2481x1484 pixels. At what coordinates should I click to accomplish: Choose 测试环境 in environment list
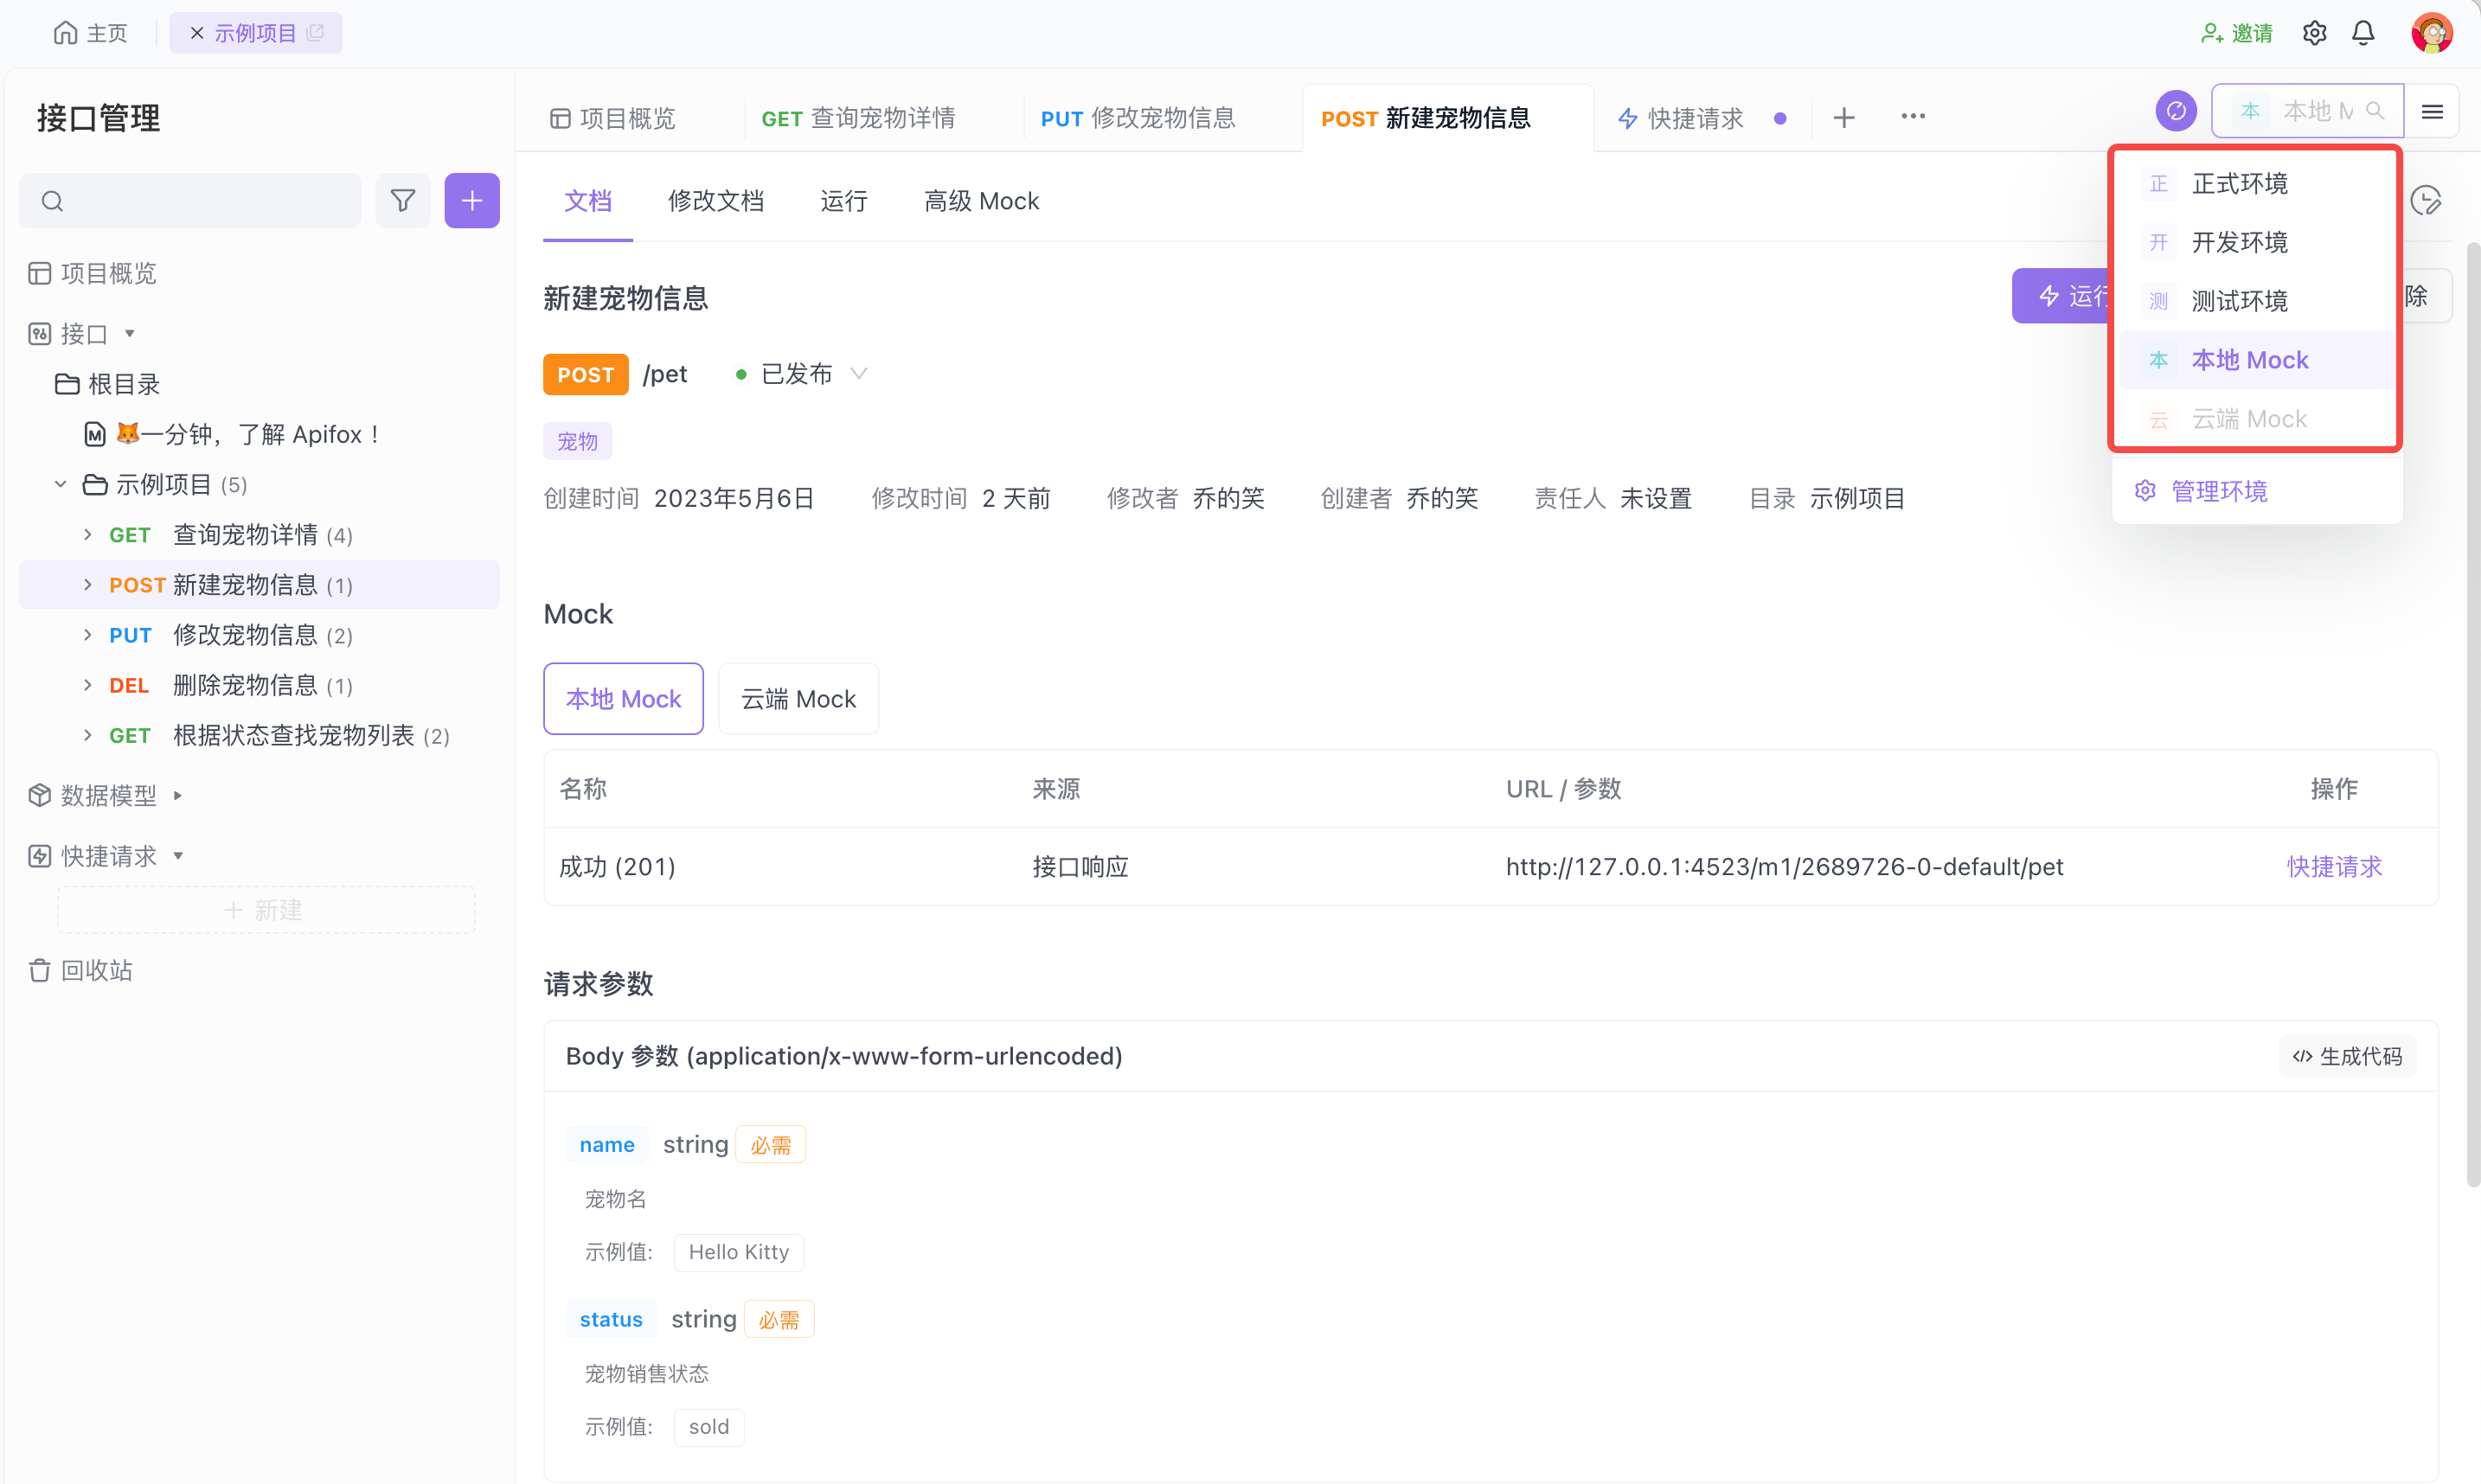pos(2239,301)
